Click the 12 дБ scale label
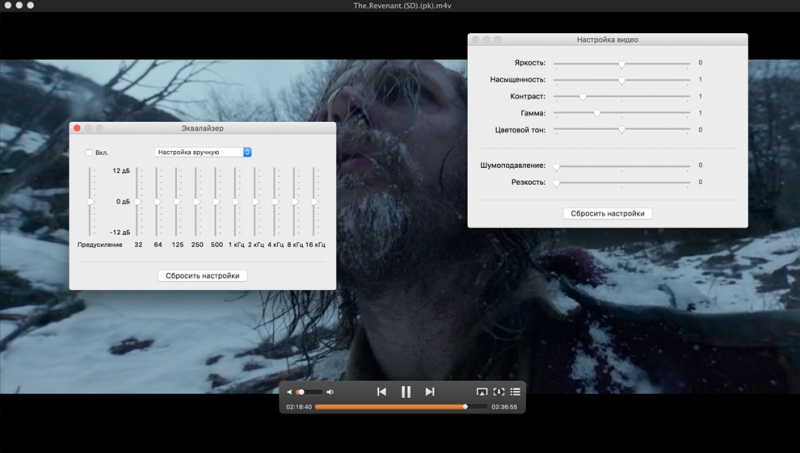The height and width of the screenshot is (453, 800). 121,171
